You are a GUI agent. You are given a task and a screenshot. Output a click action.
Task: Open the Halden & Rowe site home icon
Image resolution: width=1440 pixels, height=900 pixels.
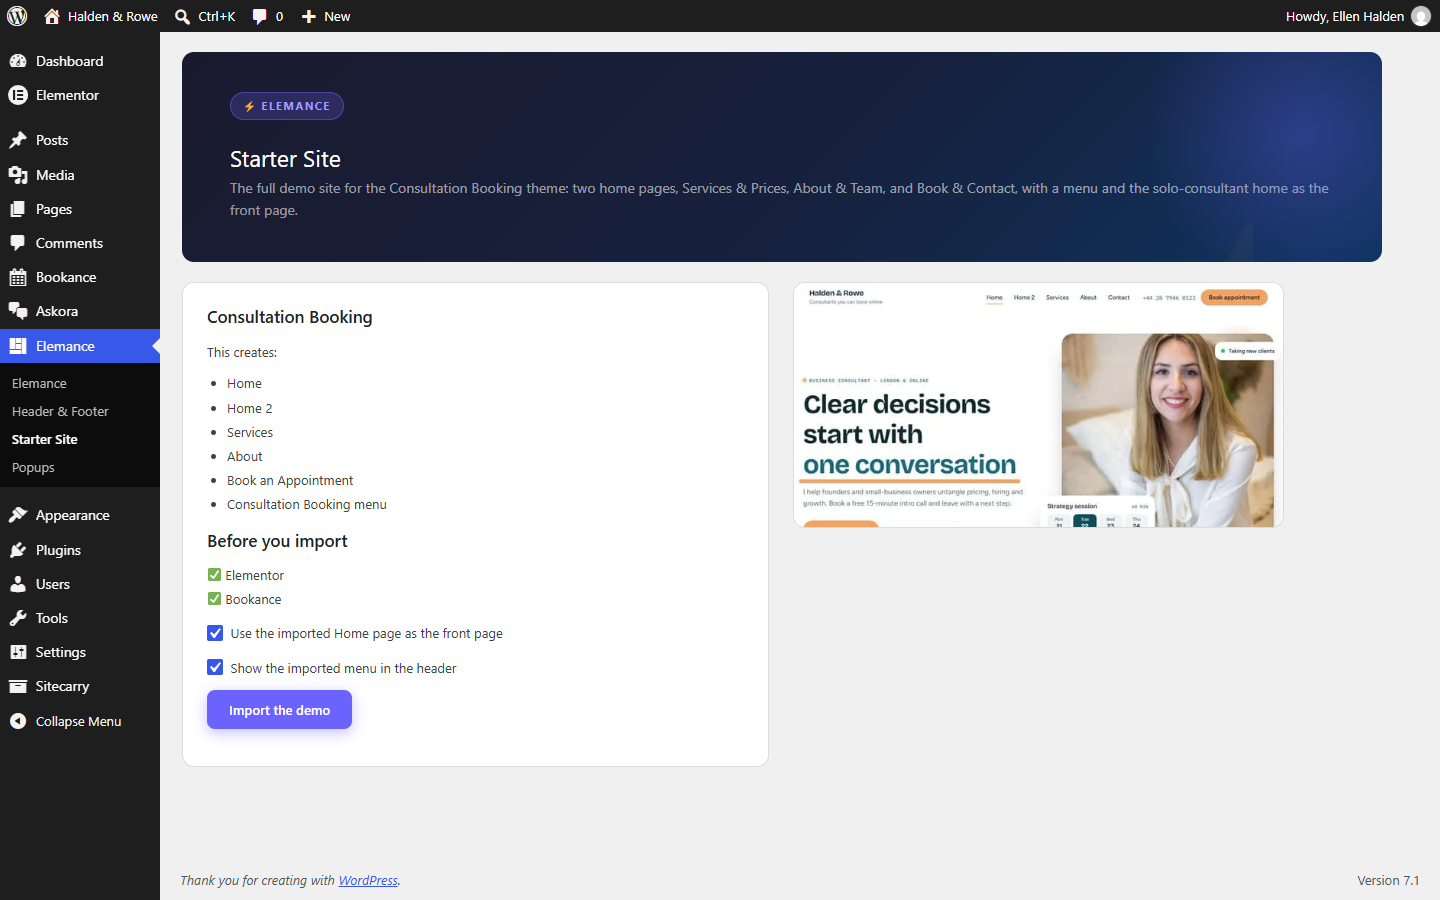[x=52, y=16]
